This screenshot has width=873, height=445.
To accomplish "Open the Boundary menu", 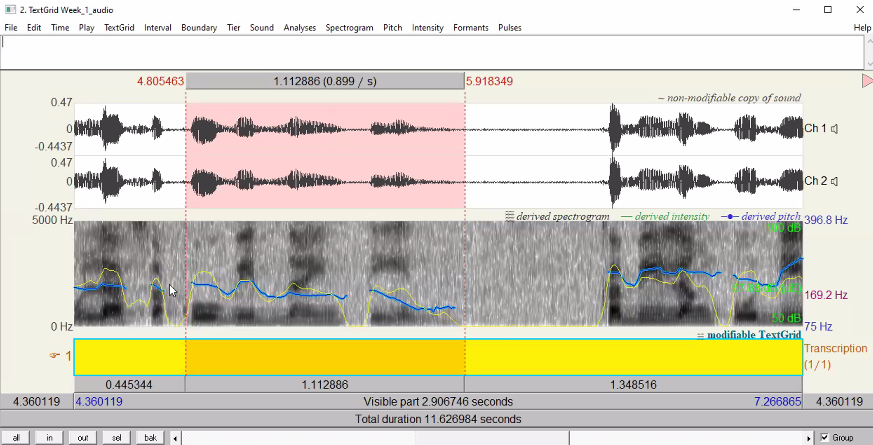I will click(x=199, y=28).
